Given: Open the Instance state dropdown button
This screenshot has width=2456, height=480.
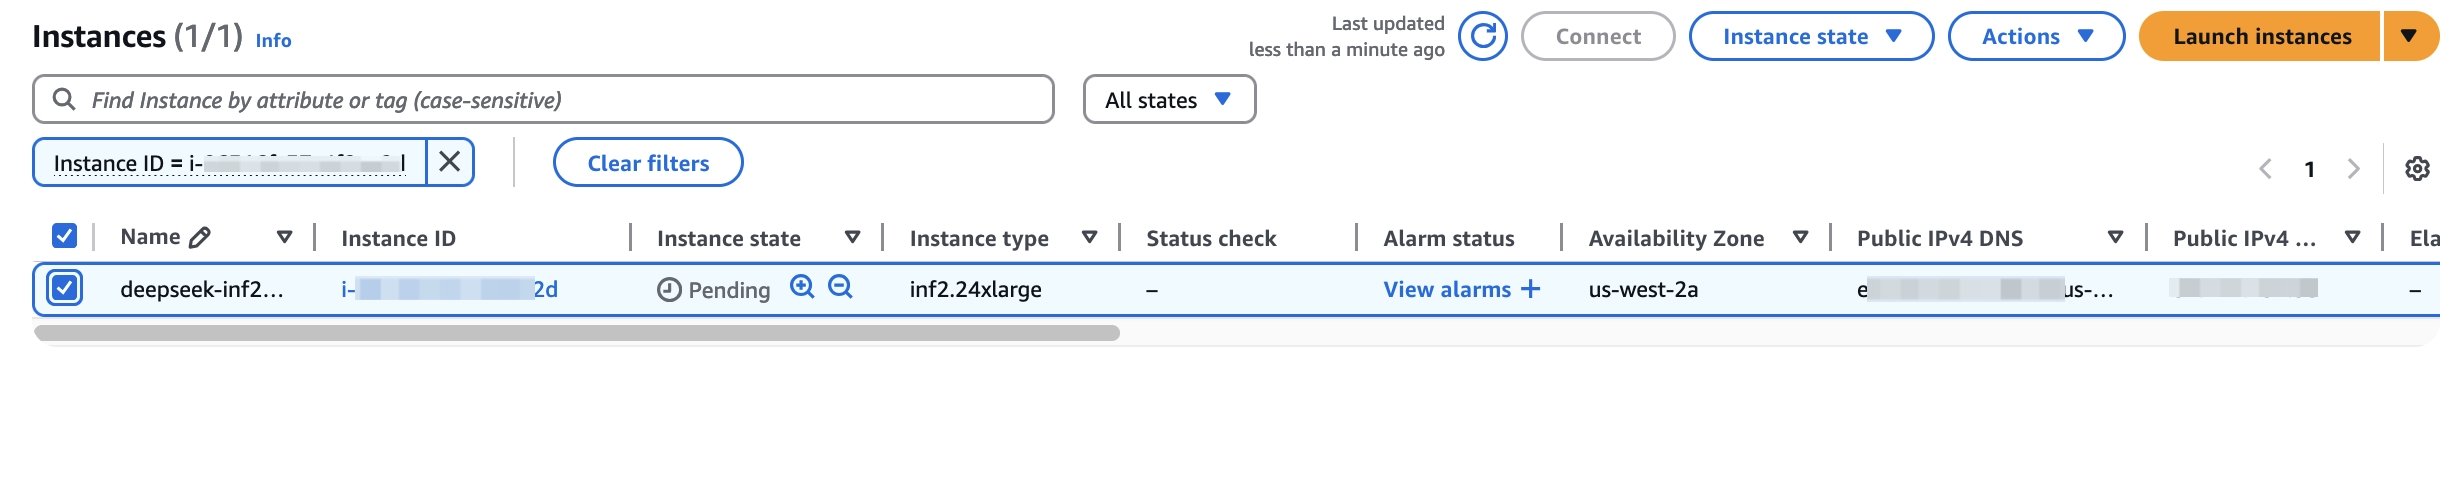Looking at the screenshot, I should coord(1811,36).
